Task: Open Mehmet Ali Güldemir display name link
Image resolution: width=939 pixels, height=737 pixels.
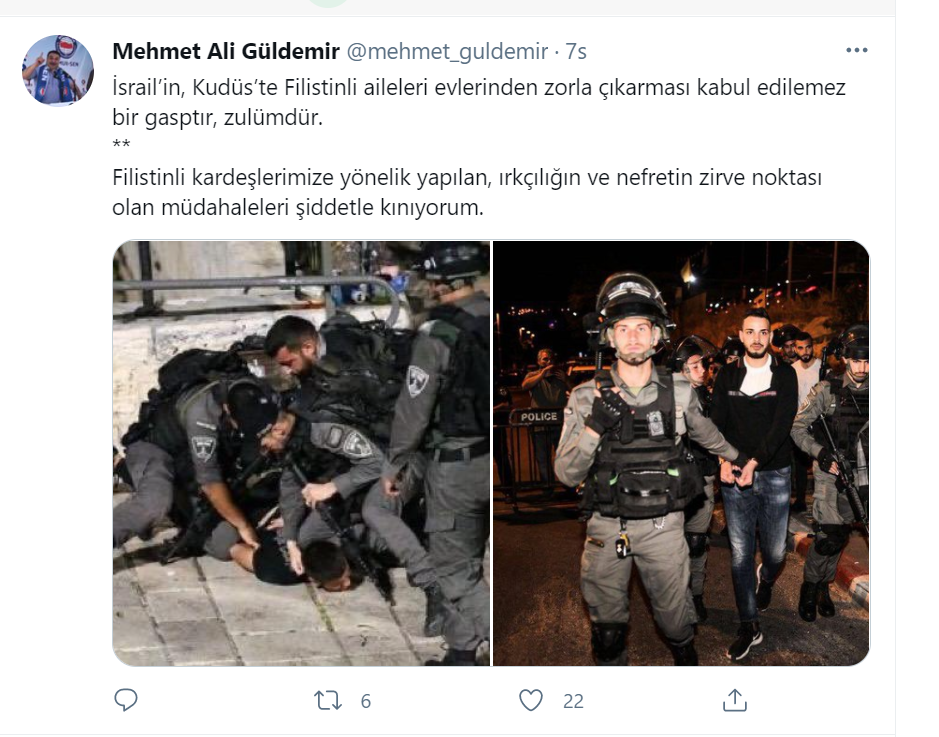Action: click(226, 51)
